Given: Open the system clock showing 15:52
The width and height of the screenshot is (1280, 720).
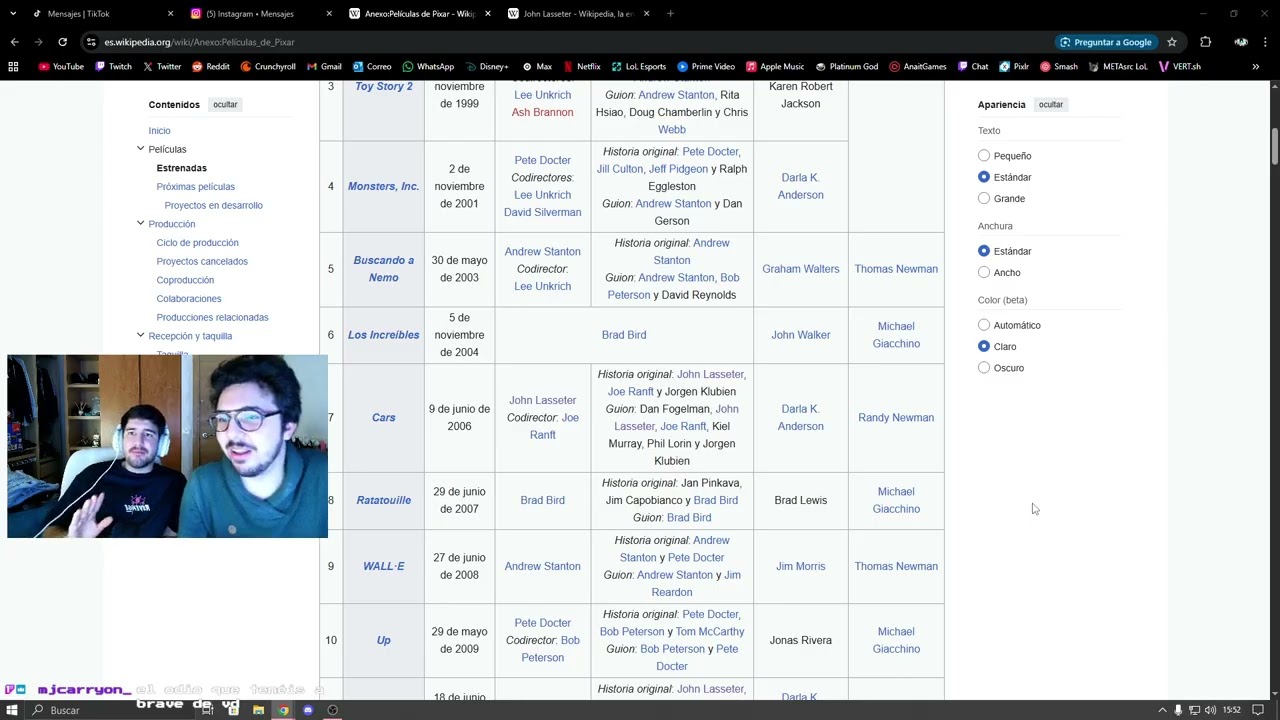Looking at the screenshot, I should (x=1231, y=710).
